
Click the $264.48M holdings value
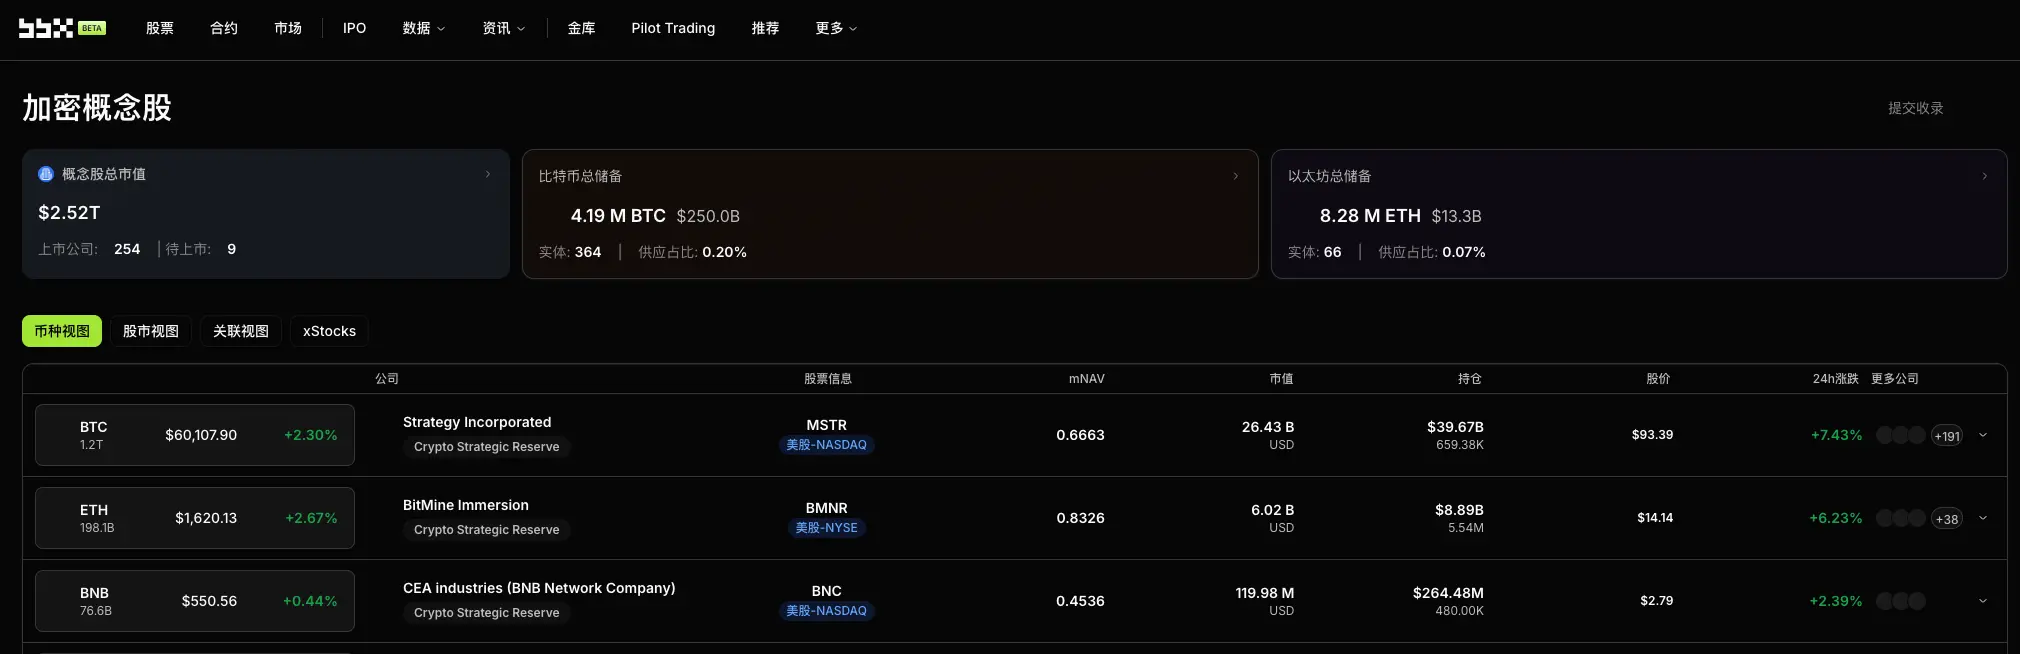point(1448,593)
